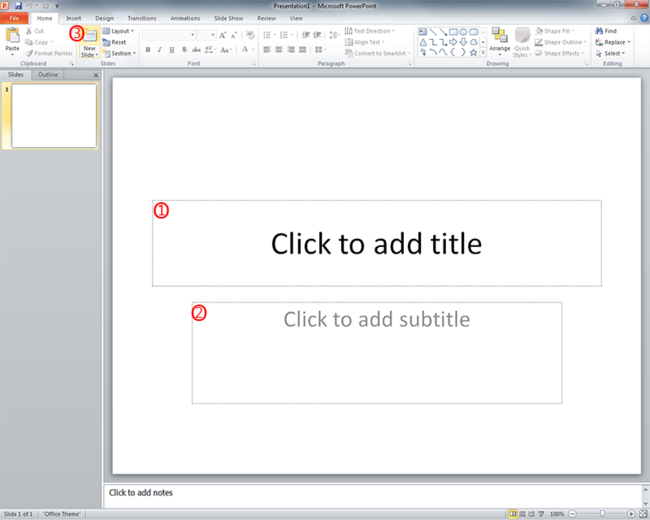This screenshot has width=650, height=520.
Task: Choose the Isosceles Triangle shape
Action: [422, 42]
